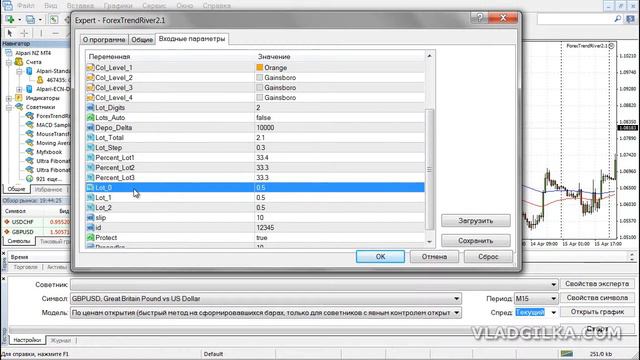The width and height of the screenshot is (640, 360).
Task: Click the Сохранить button
Action: point(476,241)
